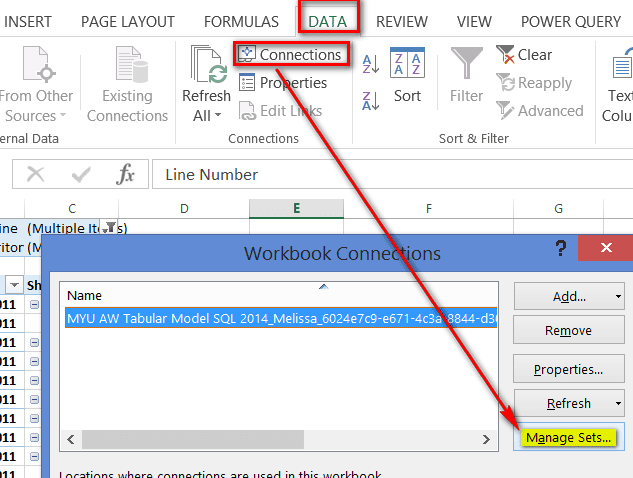Switch to the FORMULAS tab

(x=241, y=21)
